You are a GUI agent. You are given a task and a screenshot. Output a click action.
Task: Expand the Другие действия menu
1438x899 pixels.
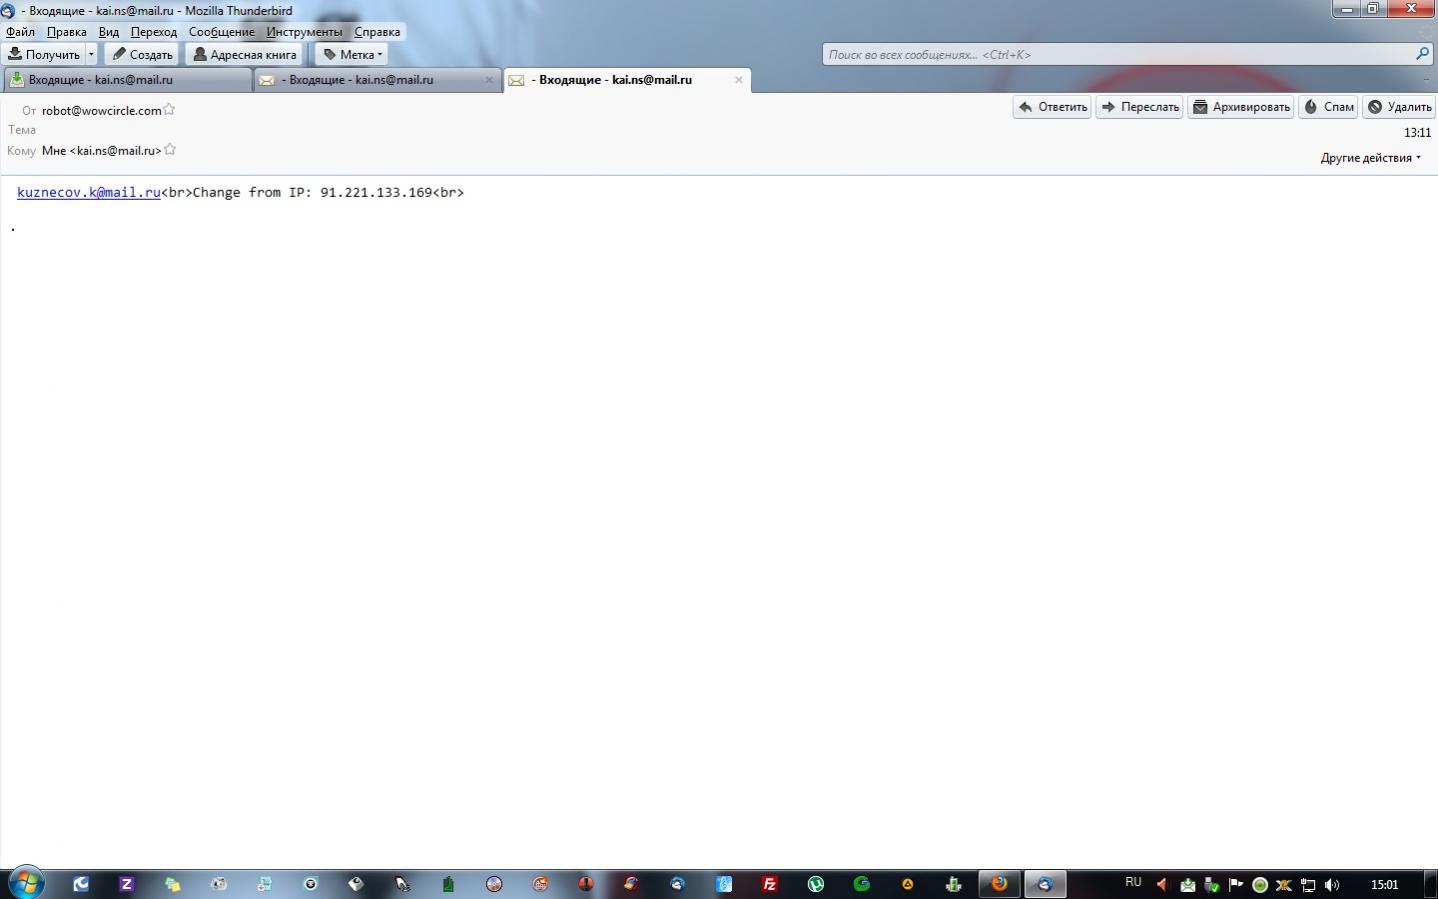pos(1370,158)
